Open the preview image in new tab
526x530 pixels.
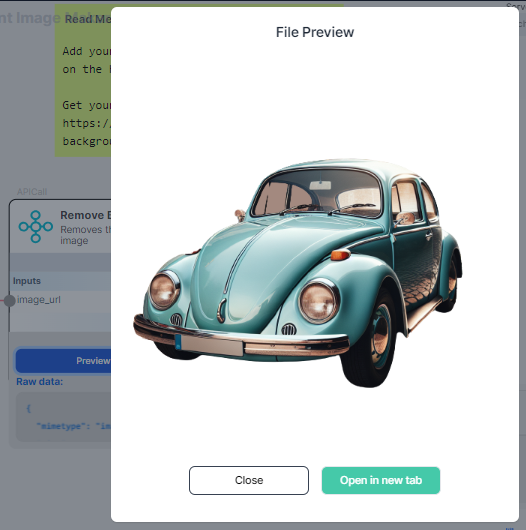coord(381,480)
